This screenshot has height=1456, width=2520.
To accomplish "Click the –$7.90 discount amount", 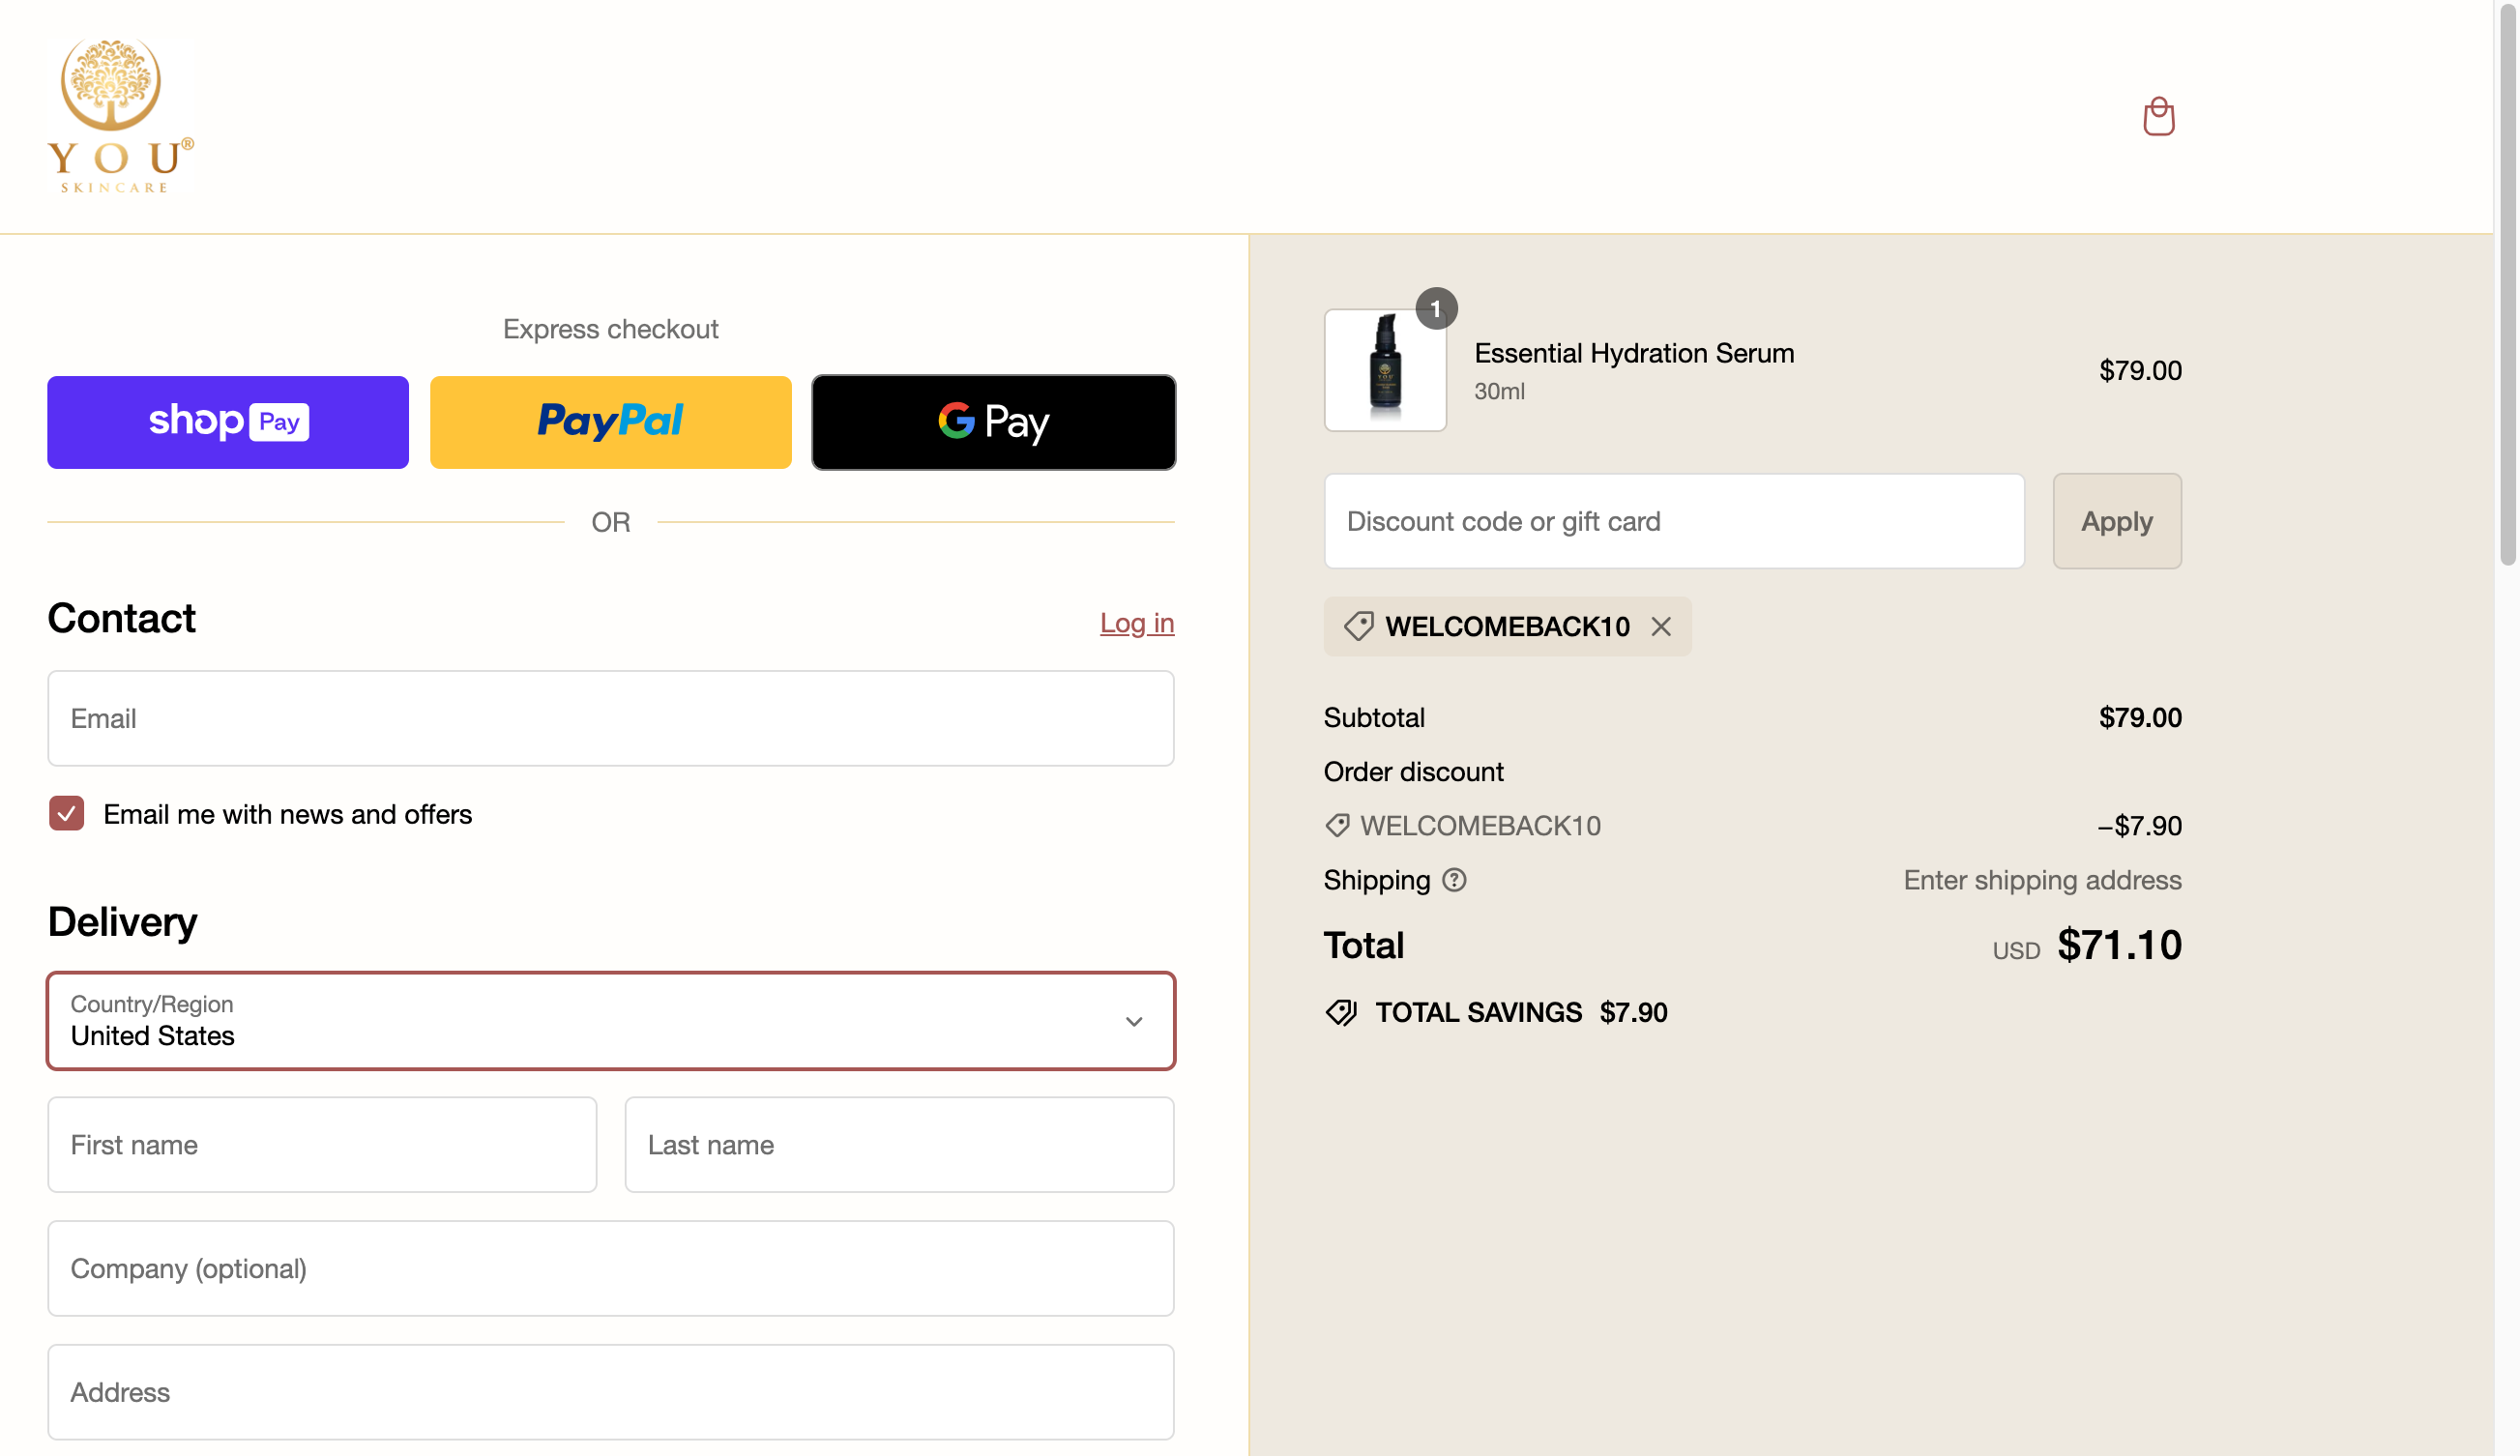I will (x=2139, y=825).
